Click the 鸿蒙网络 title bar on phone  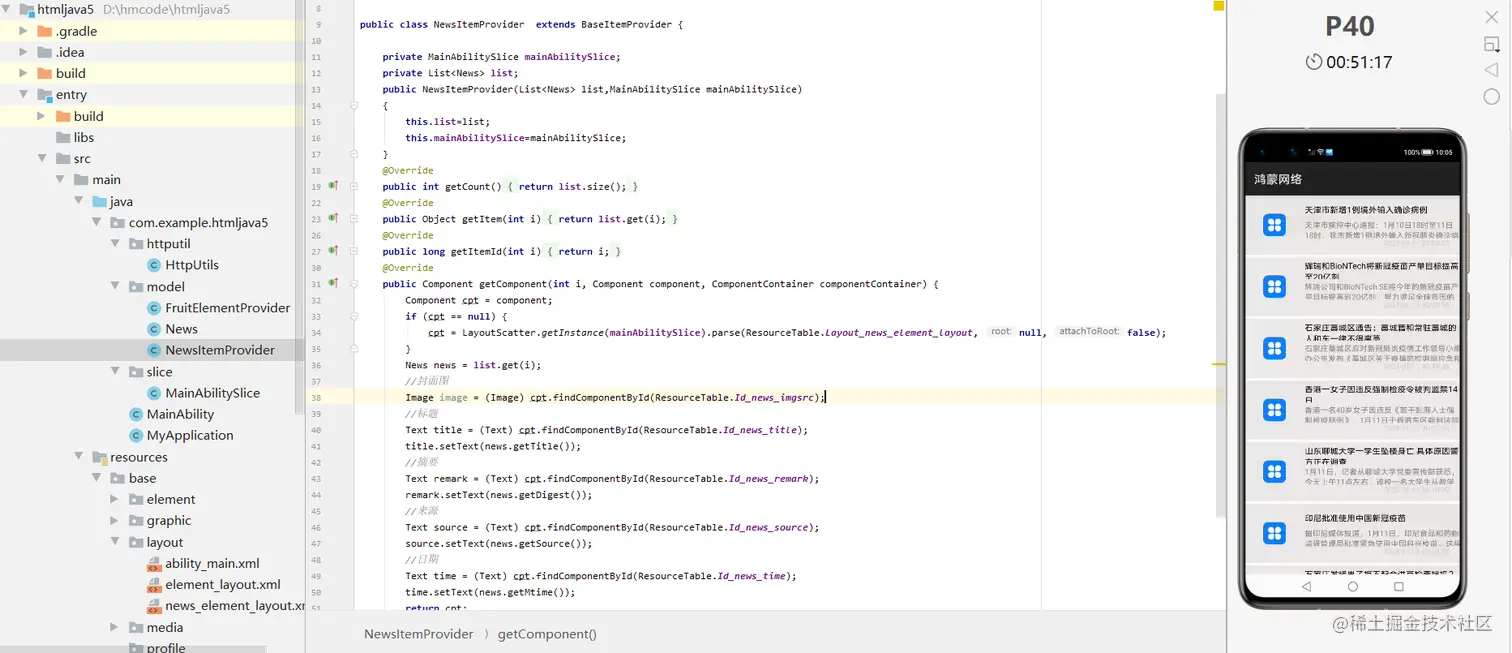point(1353,179)
